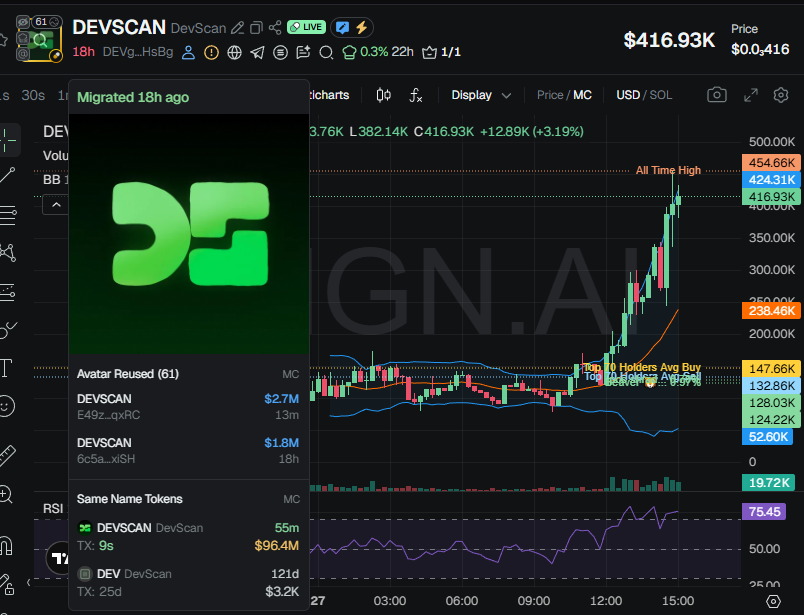Select SOL currency denomination
Viewport: 804px width, 615px height.
pos(660,95)
